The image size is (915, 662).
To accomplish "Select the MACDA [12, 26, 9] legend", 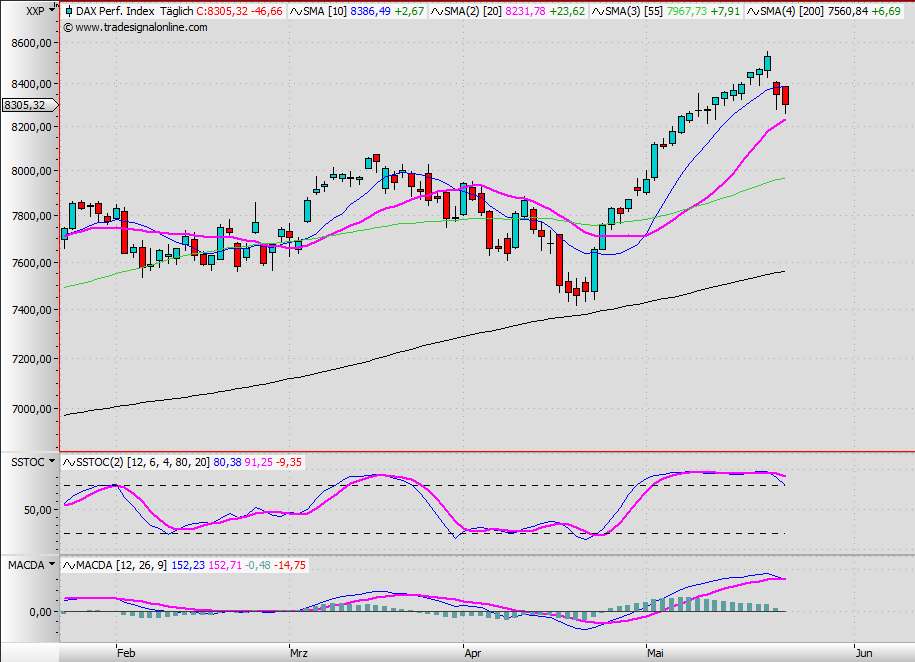I will pos(121,565).
